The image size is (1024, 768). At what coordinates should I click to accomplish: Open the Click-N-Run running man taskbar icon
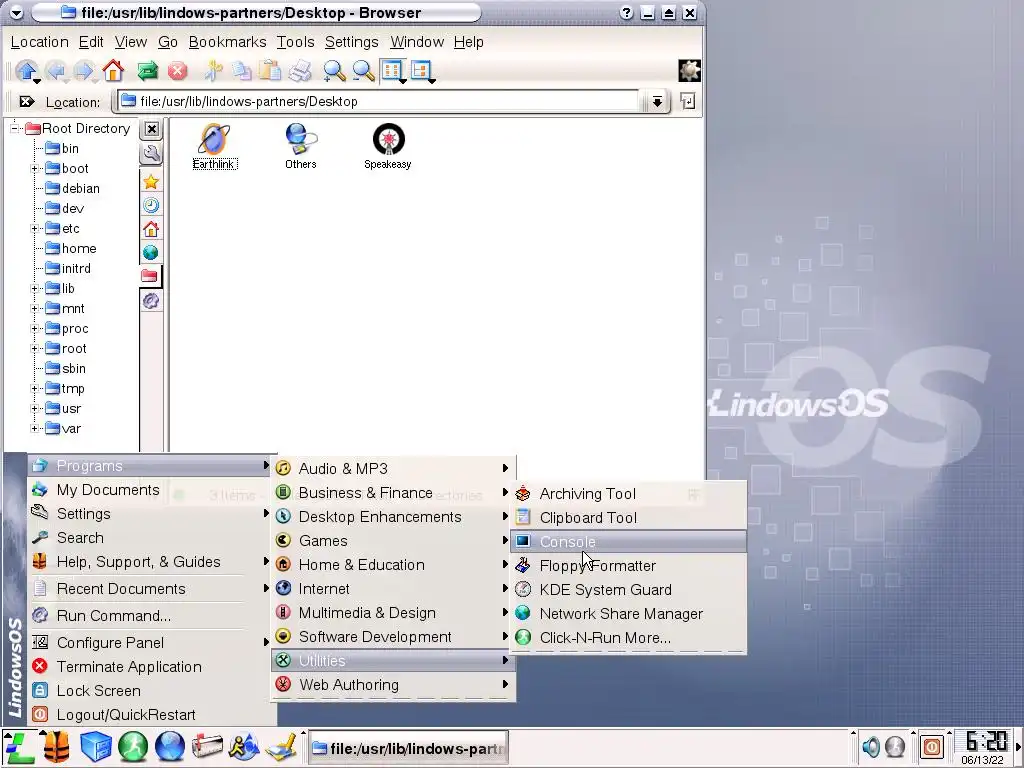[x=133, y=747]
